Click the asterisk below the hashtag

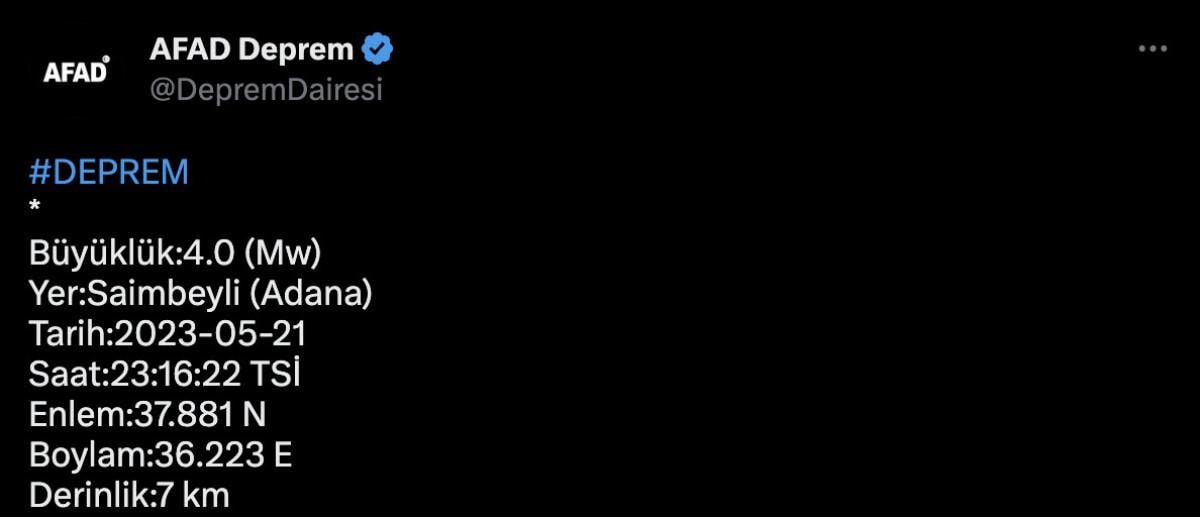(35, 207)
